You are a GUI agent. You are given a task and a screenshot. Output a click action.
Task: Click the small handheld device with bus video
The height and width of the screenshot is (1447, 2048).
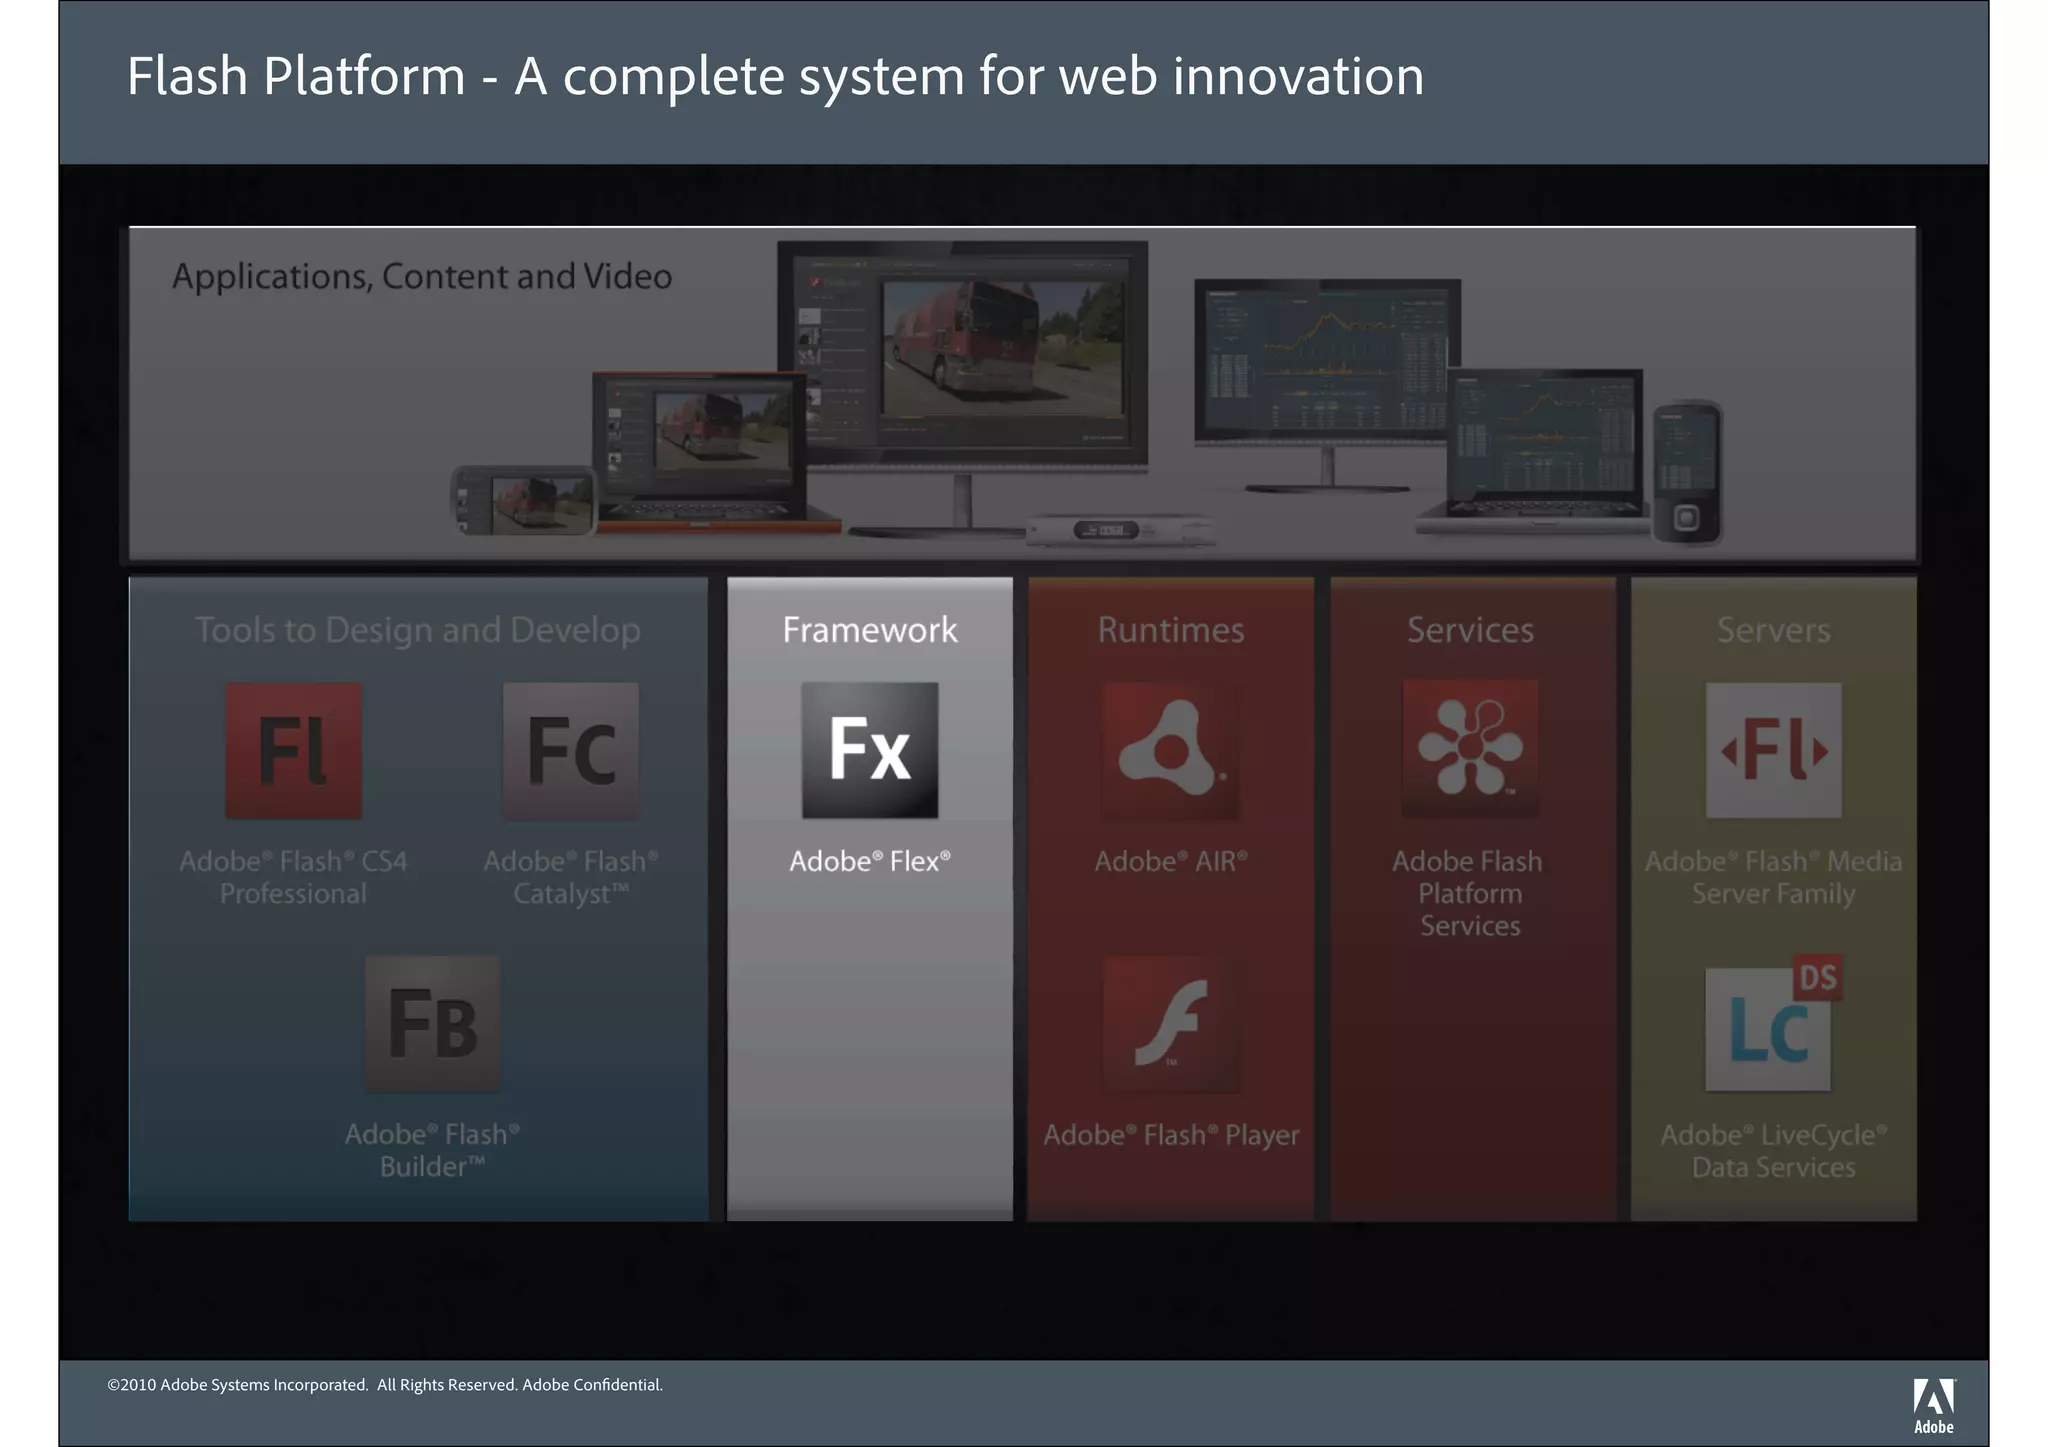(523, 500)
